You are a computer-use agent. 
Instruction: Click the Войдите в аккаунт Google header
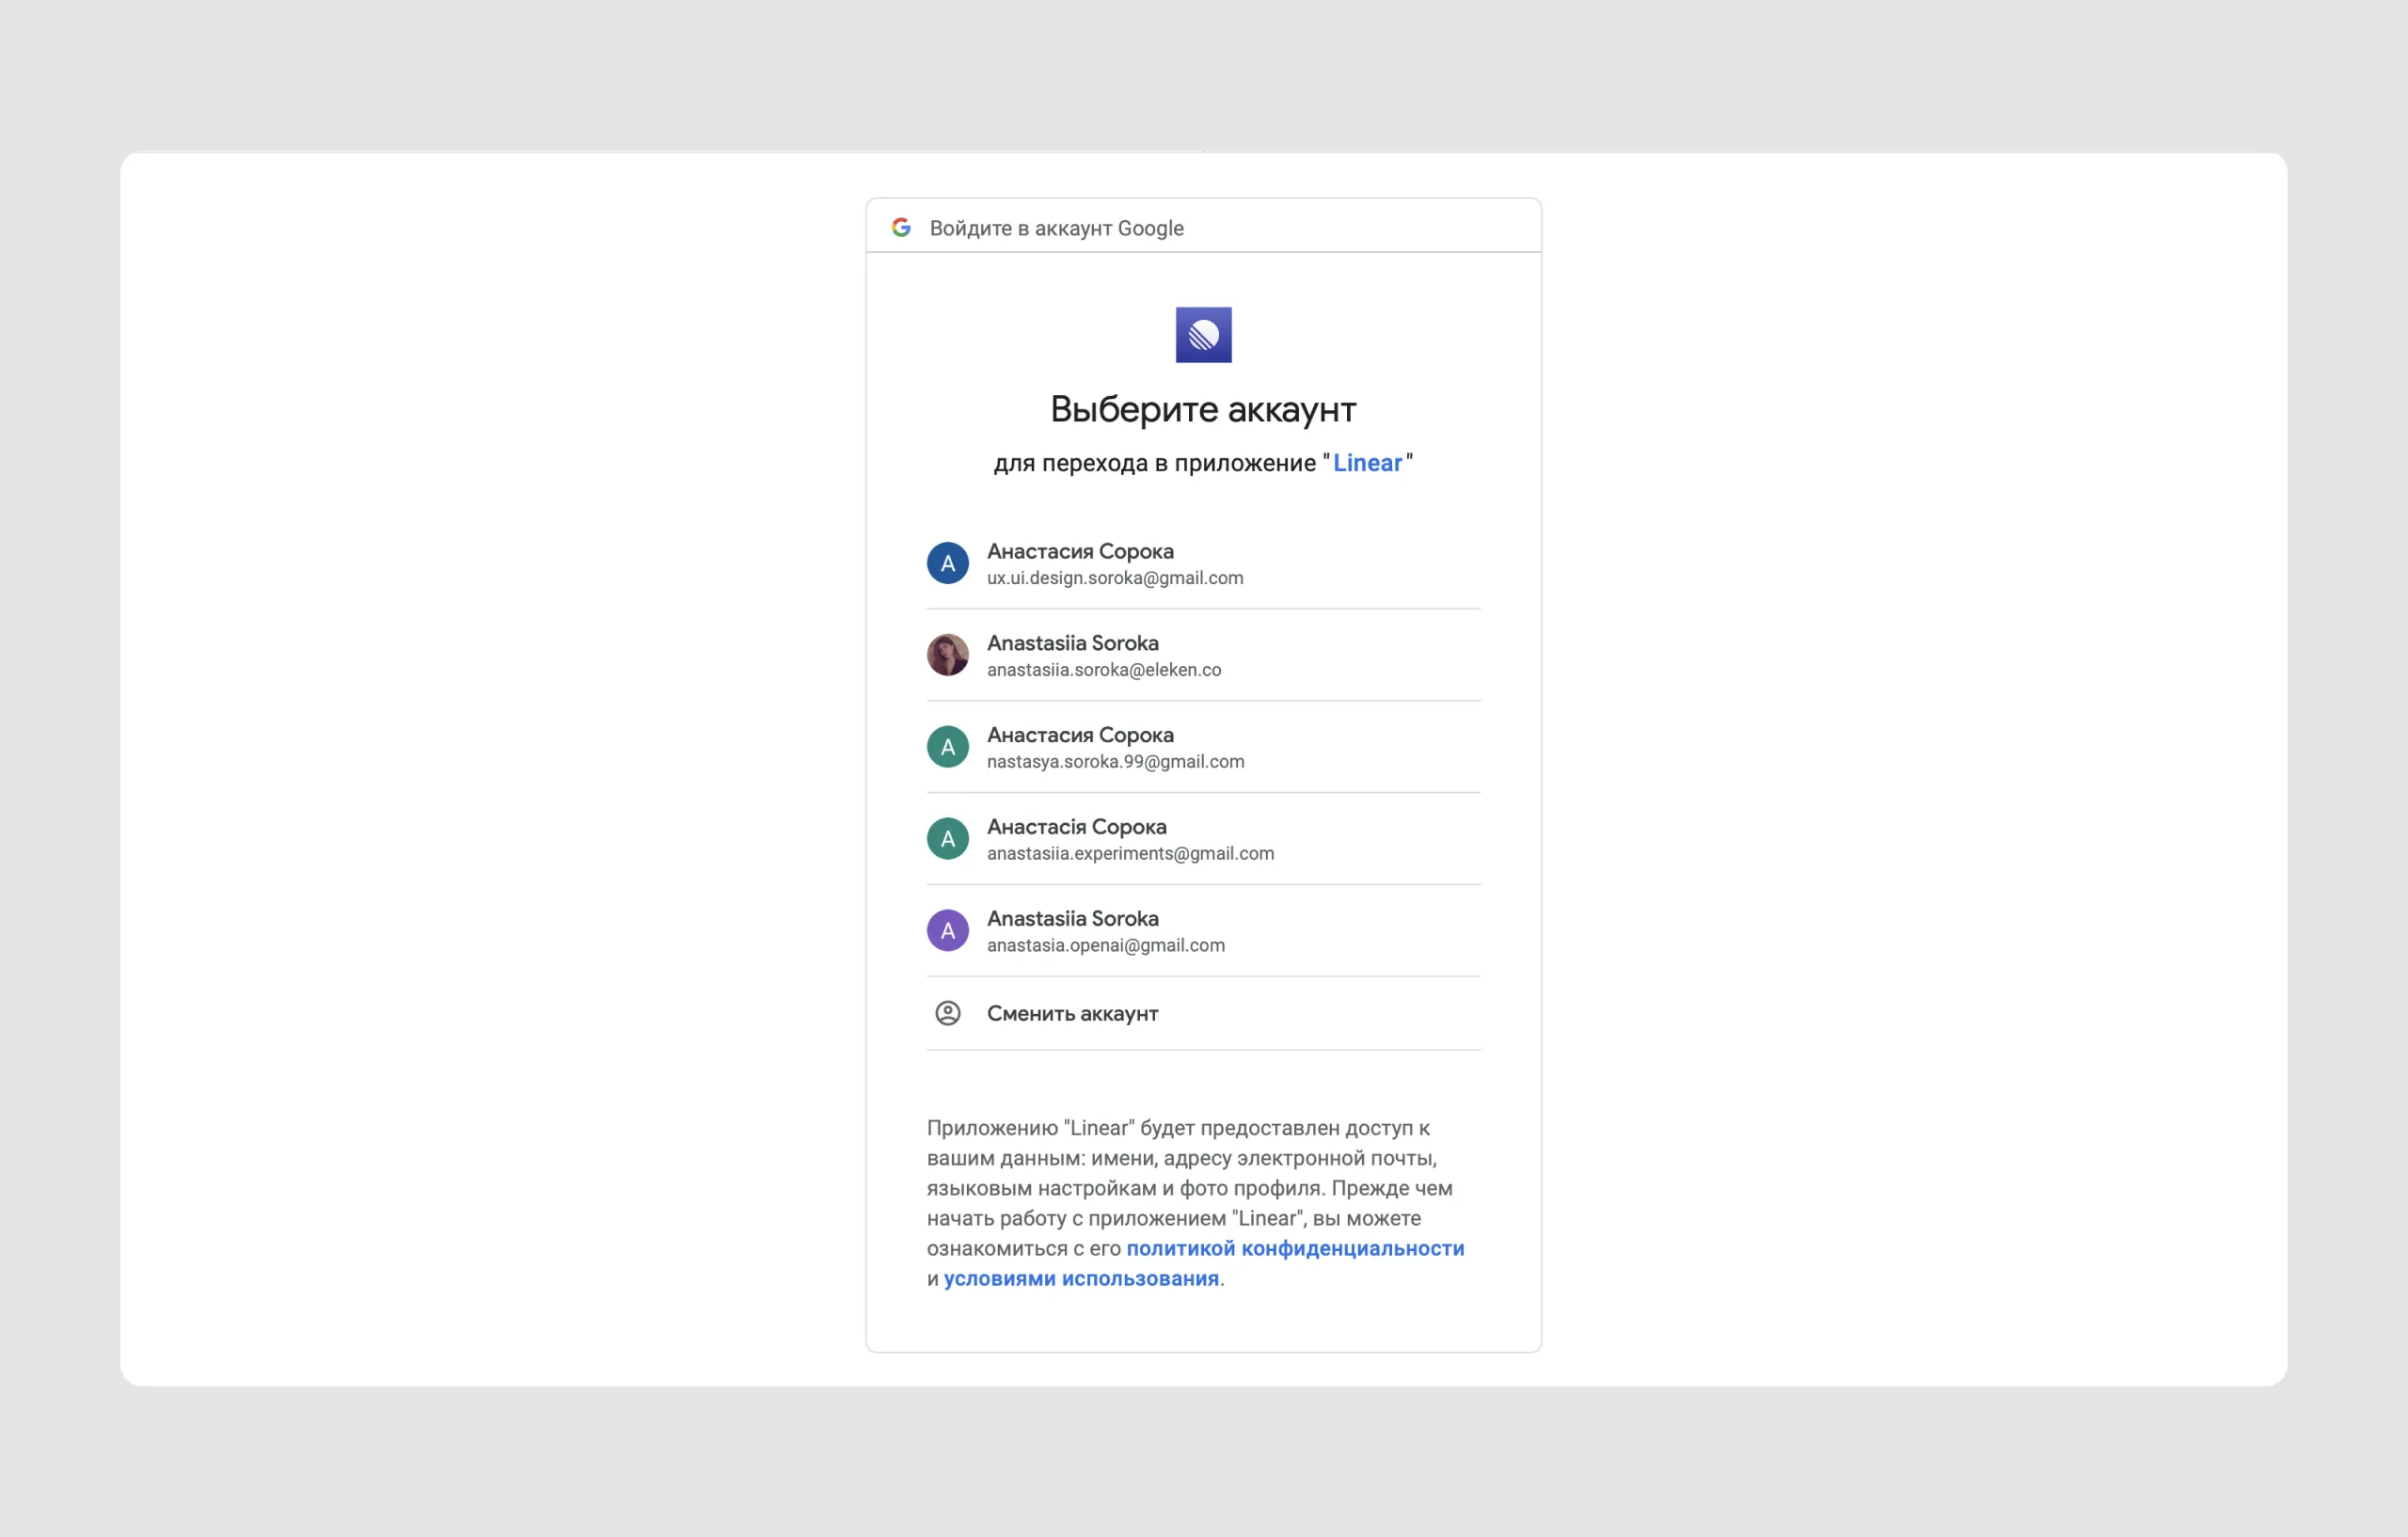tap(1057, 227)
